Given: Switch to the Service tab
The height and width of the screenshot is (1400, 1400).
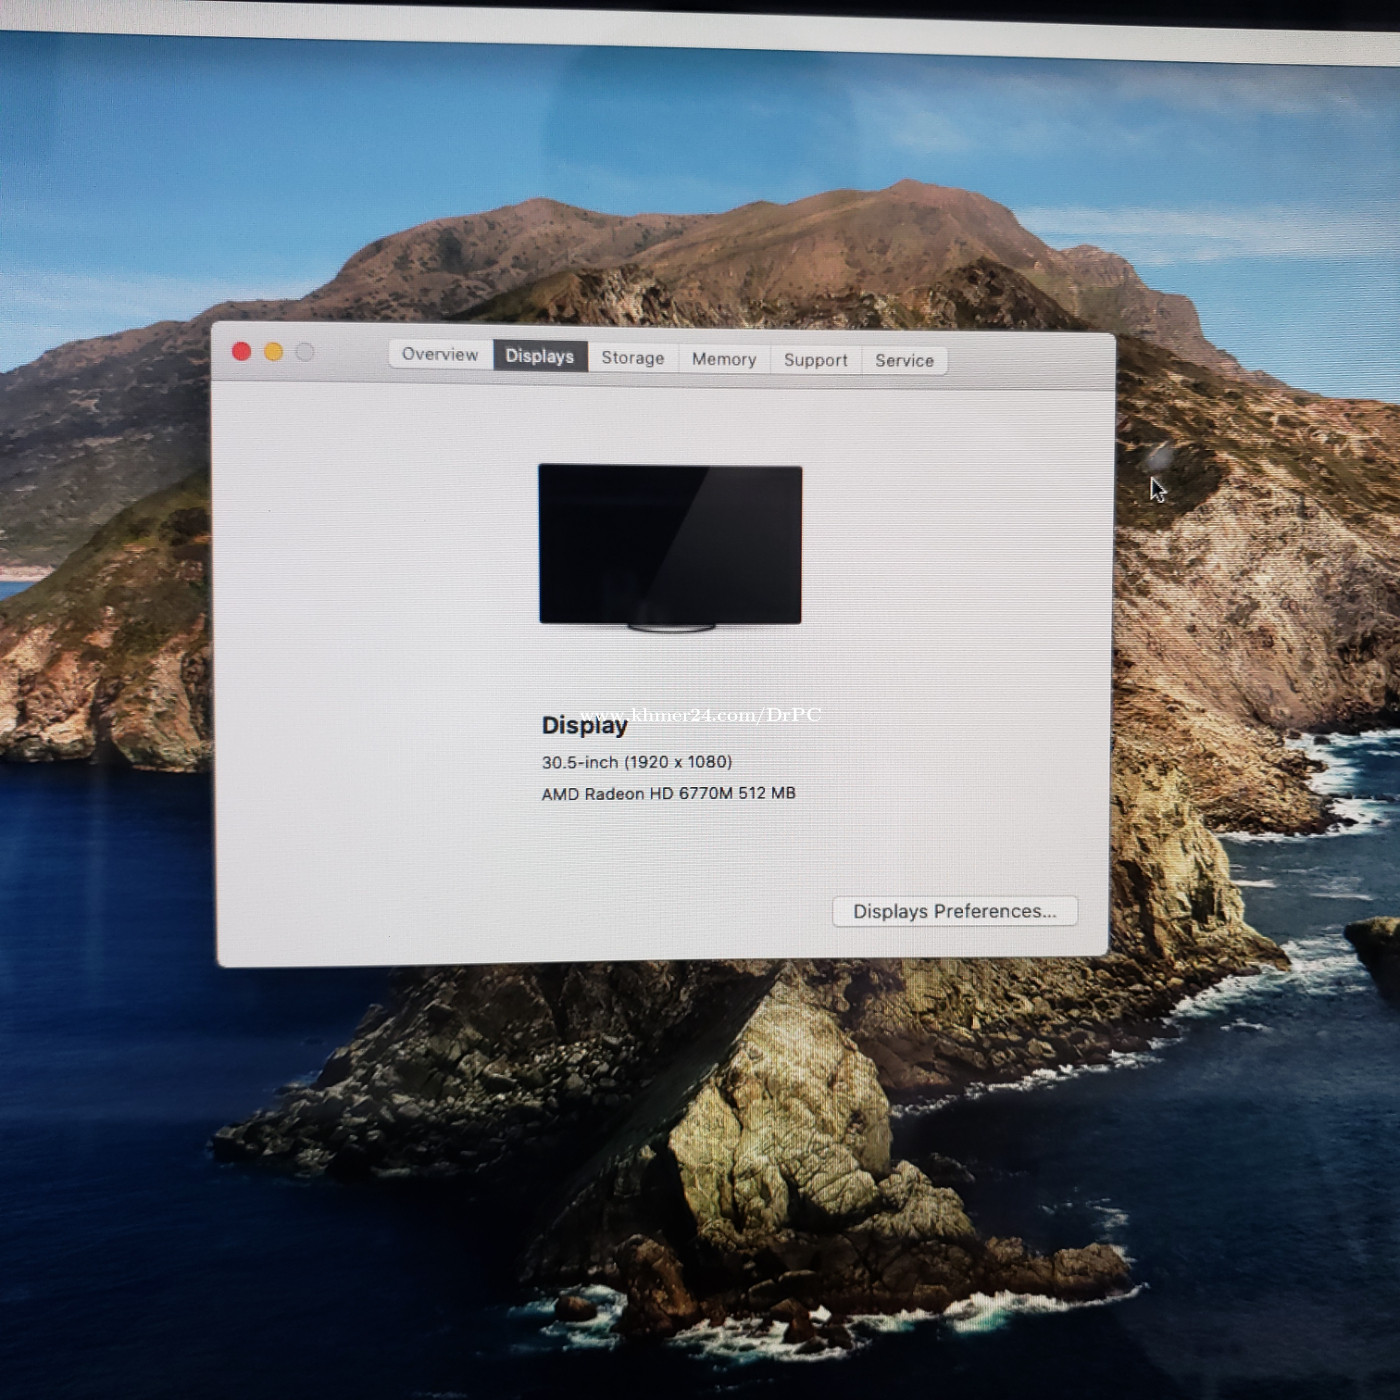Looking at the screenshot, I should tap(904, 361).
